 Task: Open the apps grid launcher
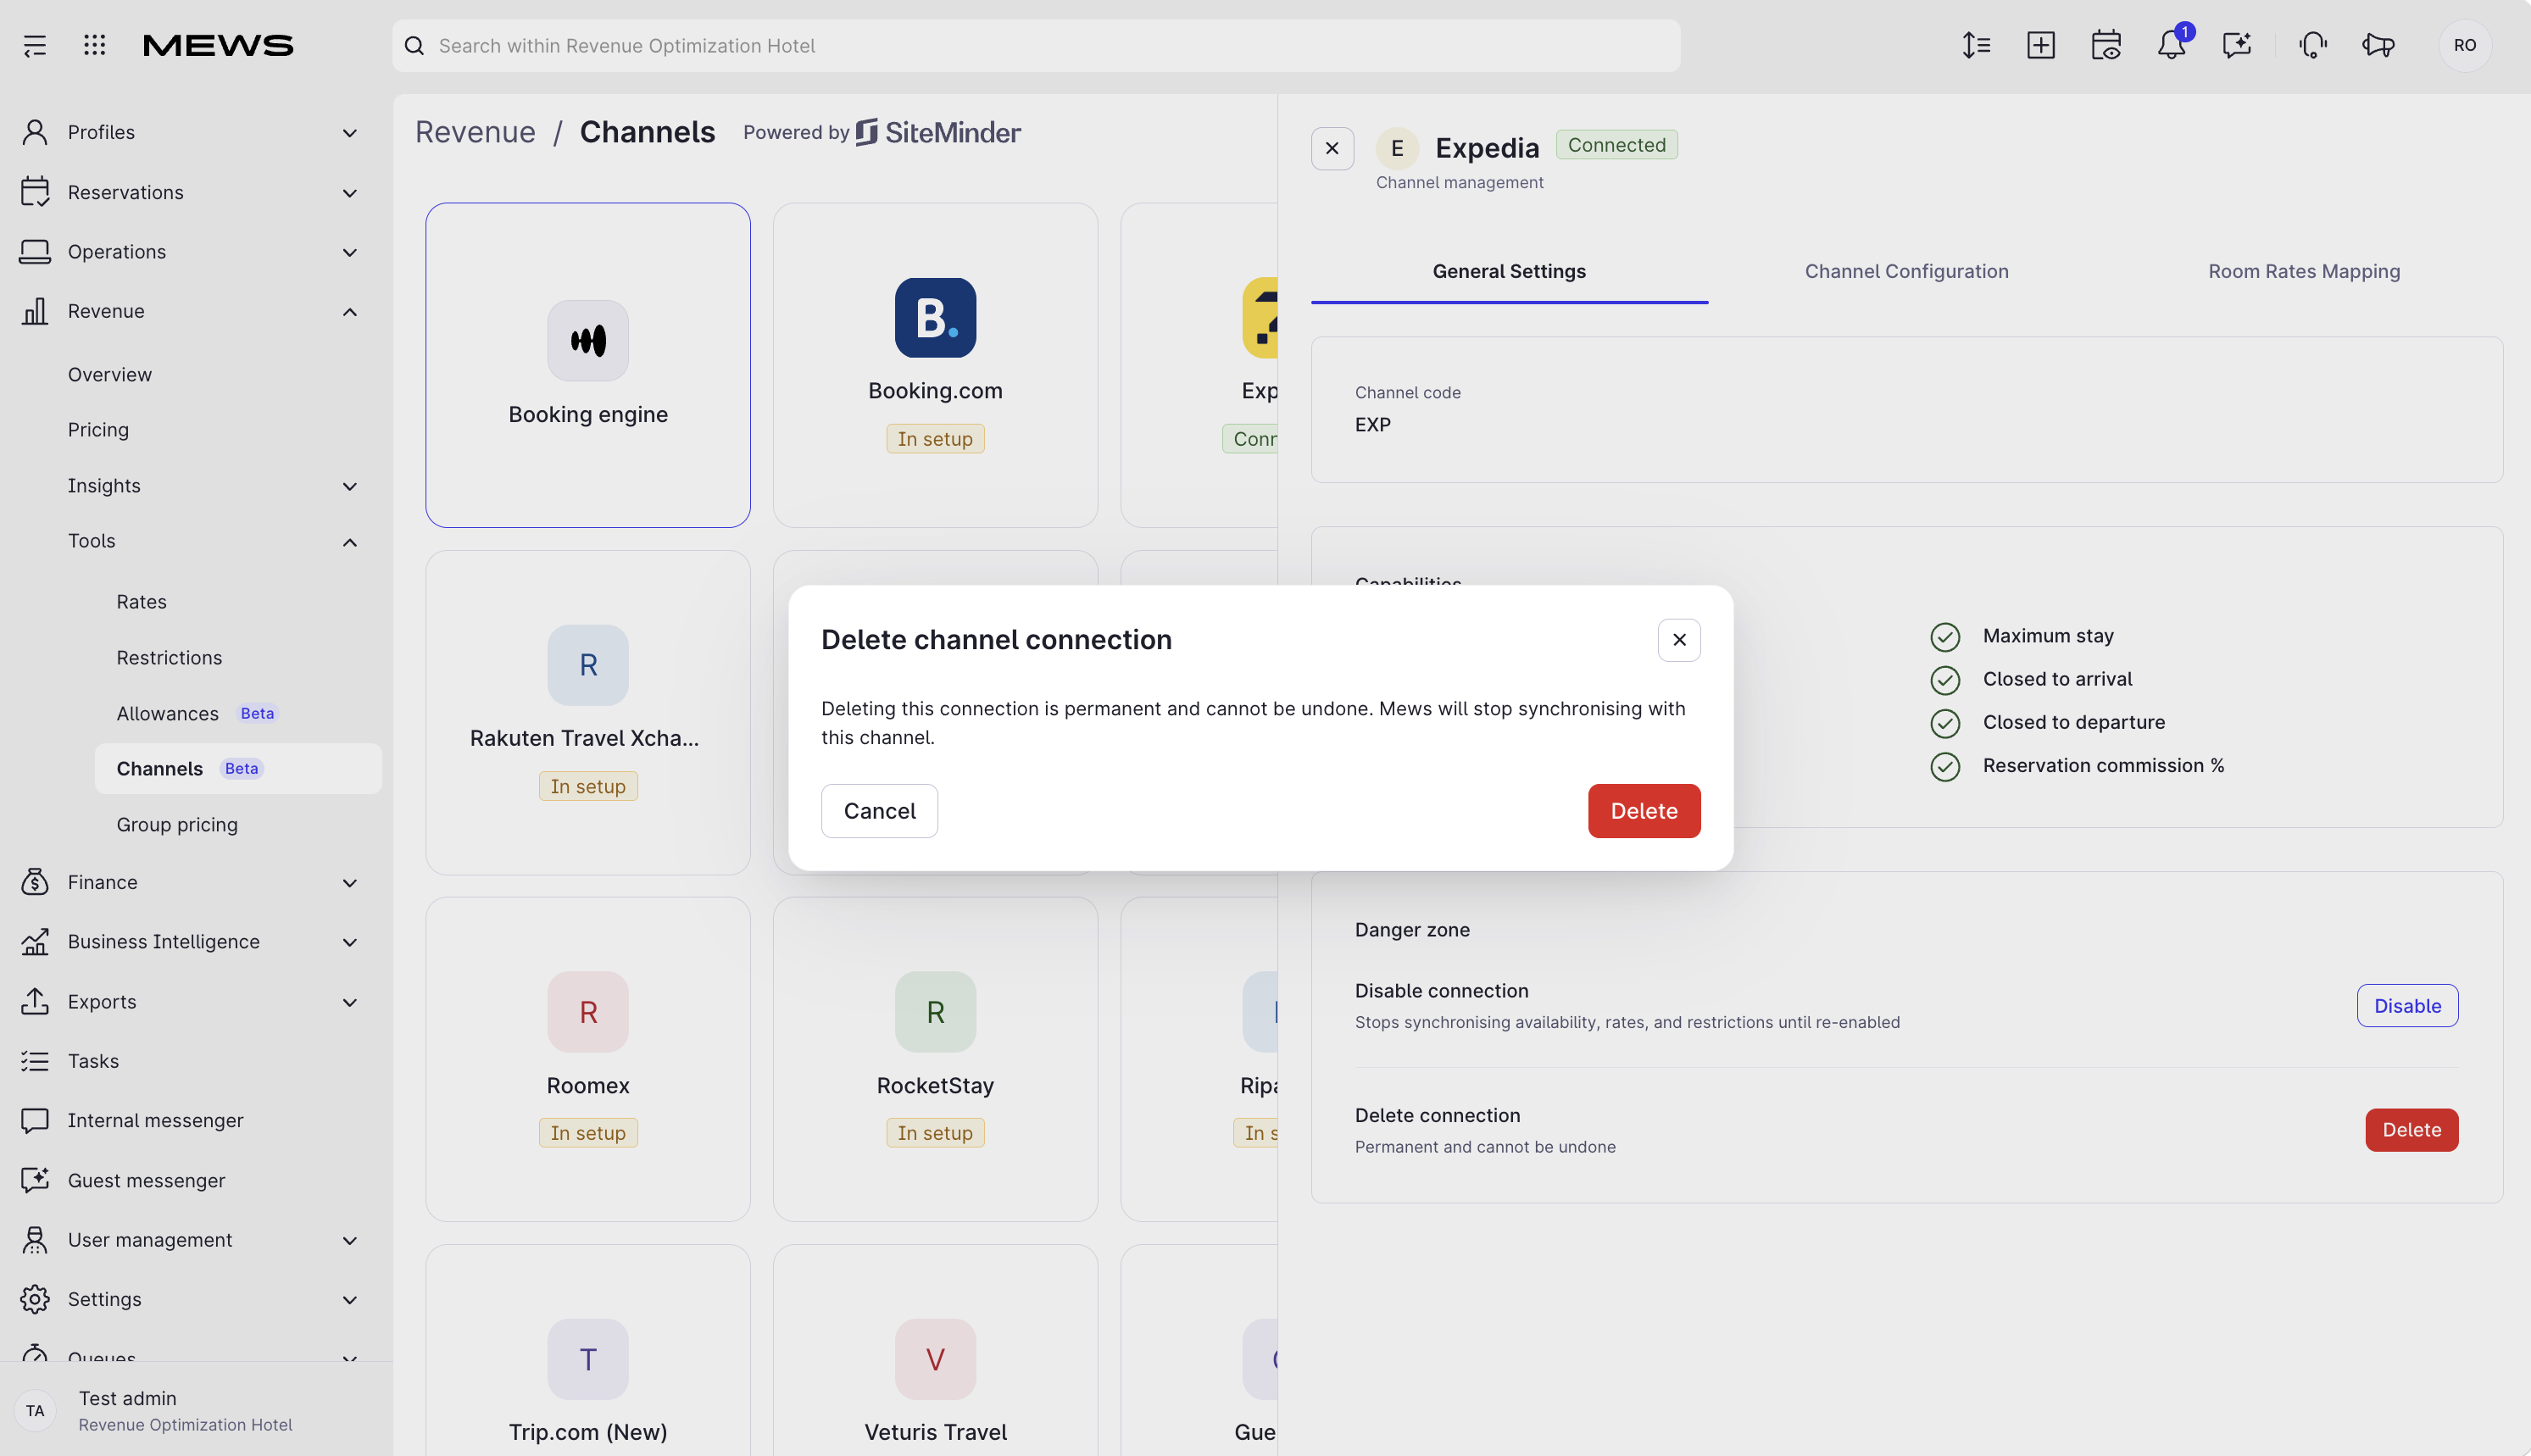pos(94,45)
